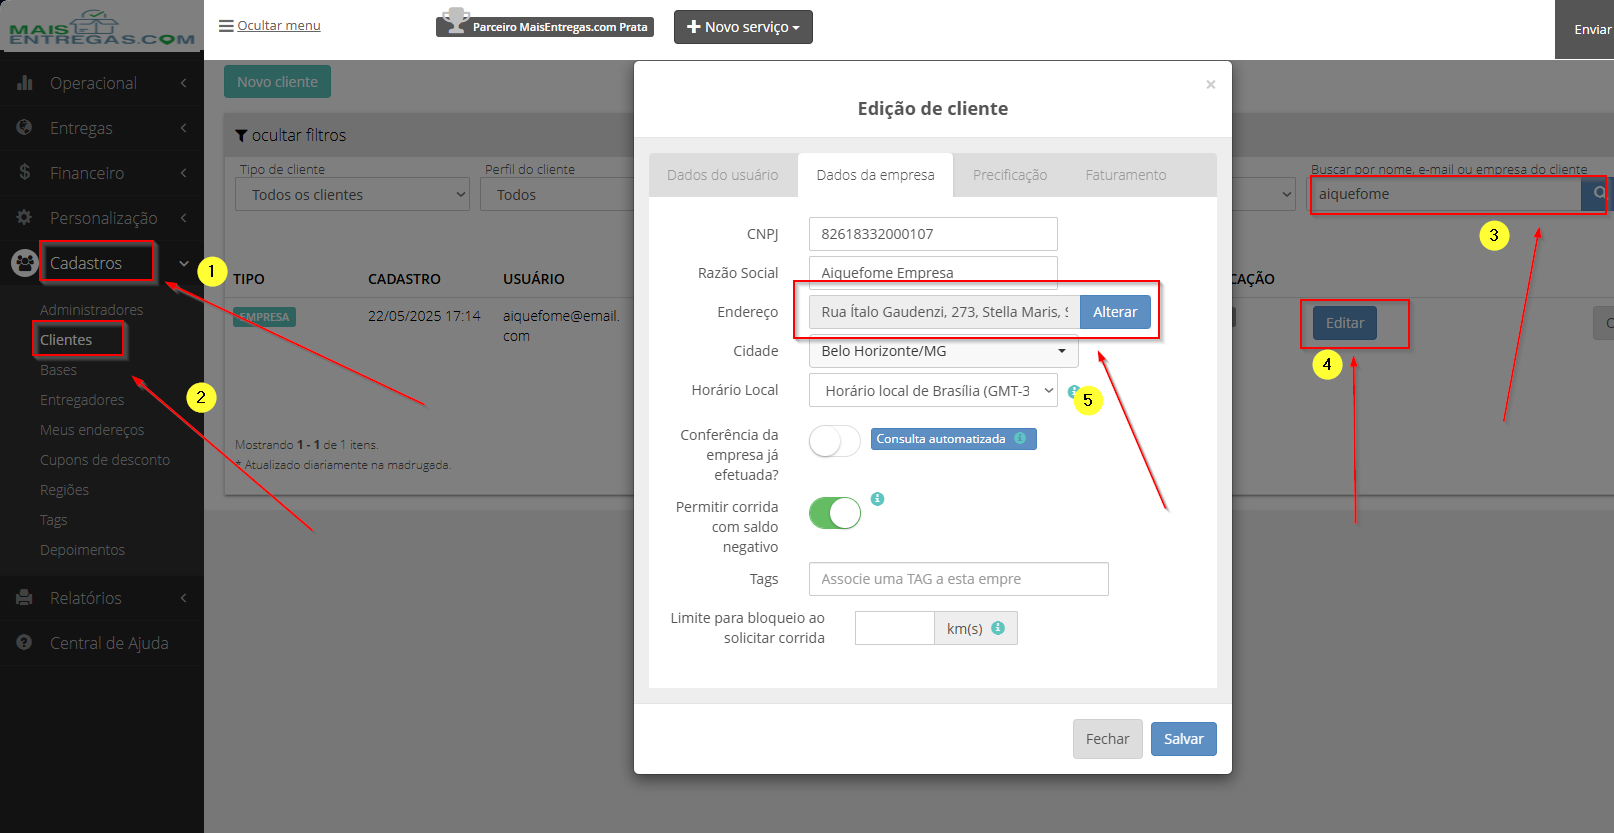The height and width of the screenshot is (833, 1614).
Task: Open the Perfil do cliente dropdown
Action: click(x=557, y=194)
